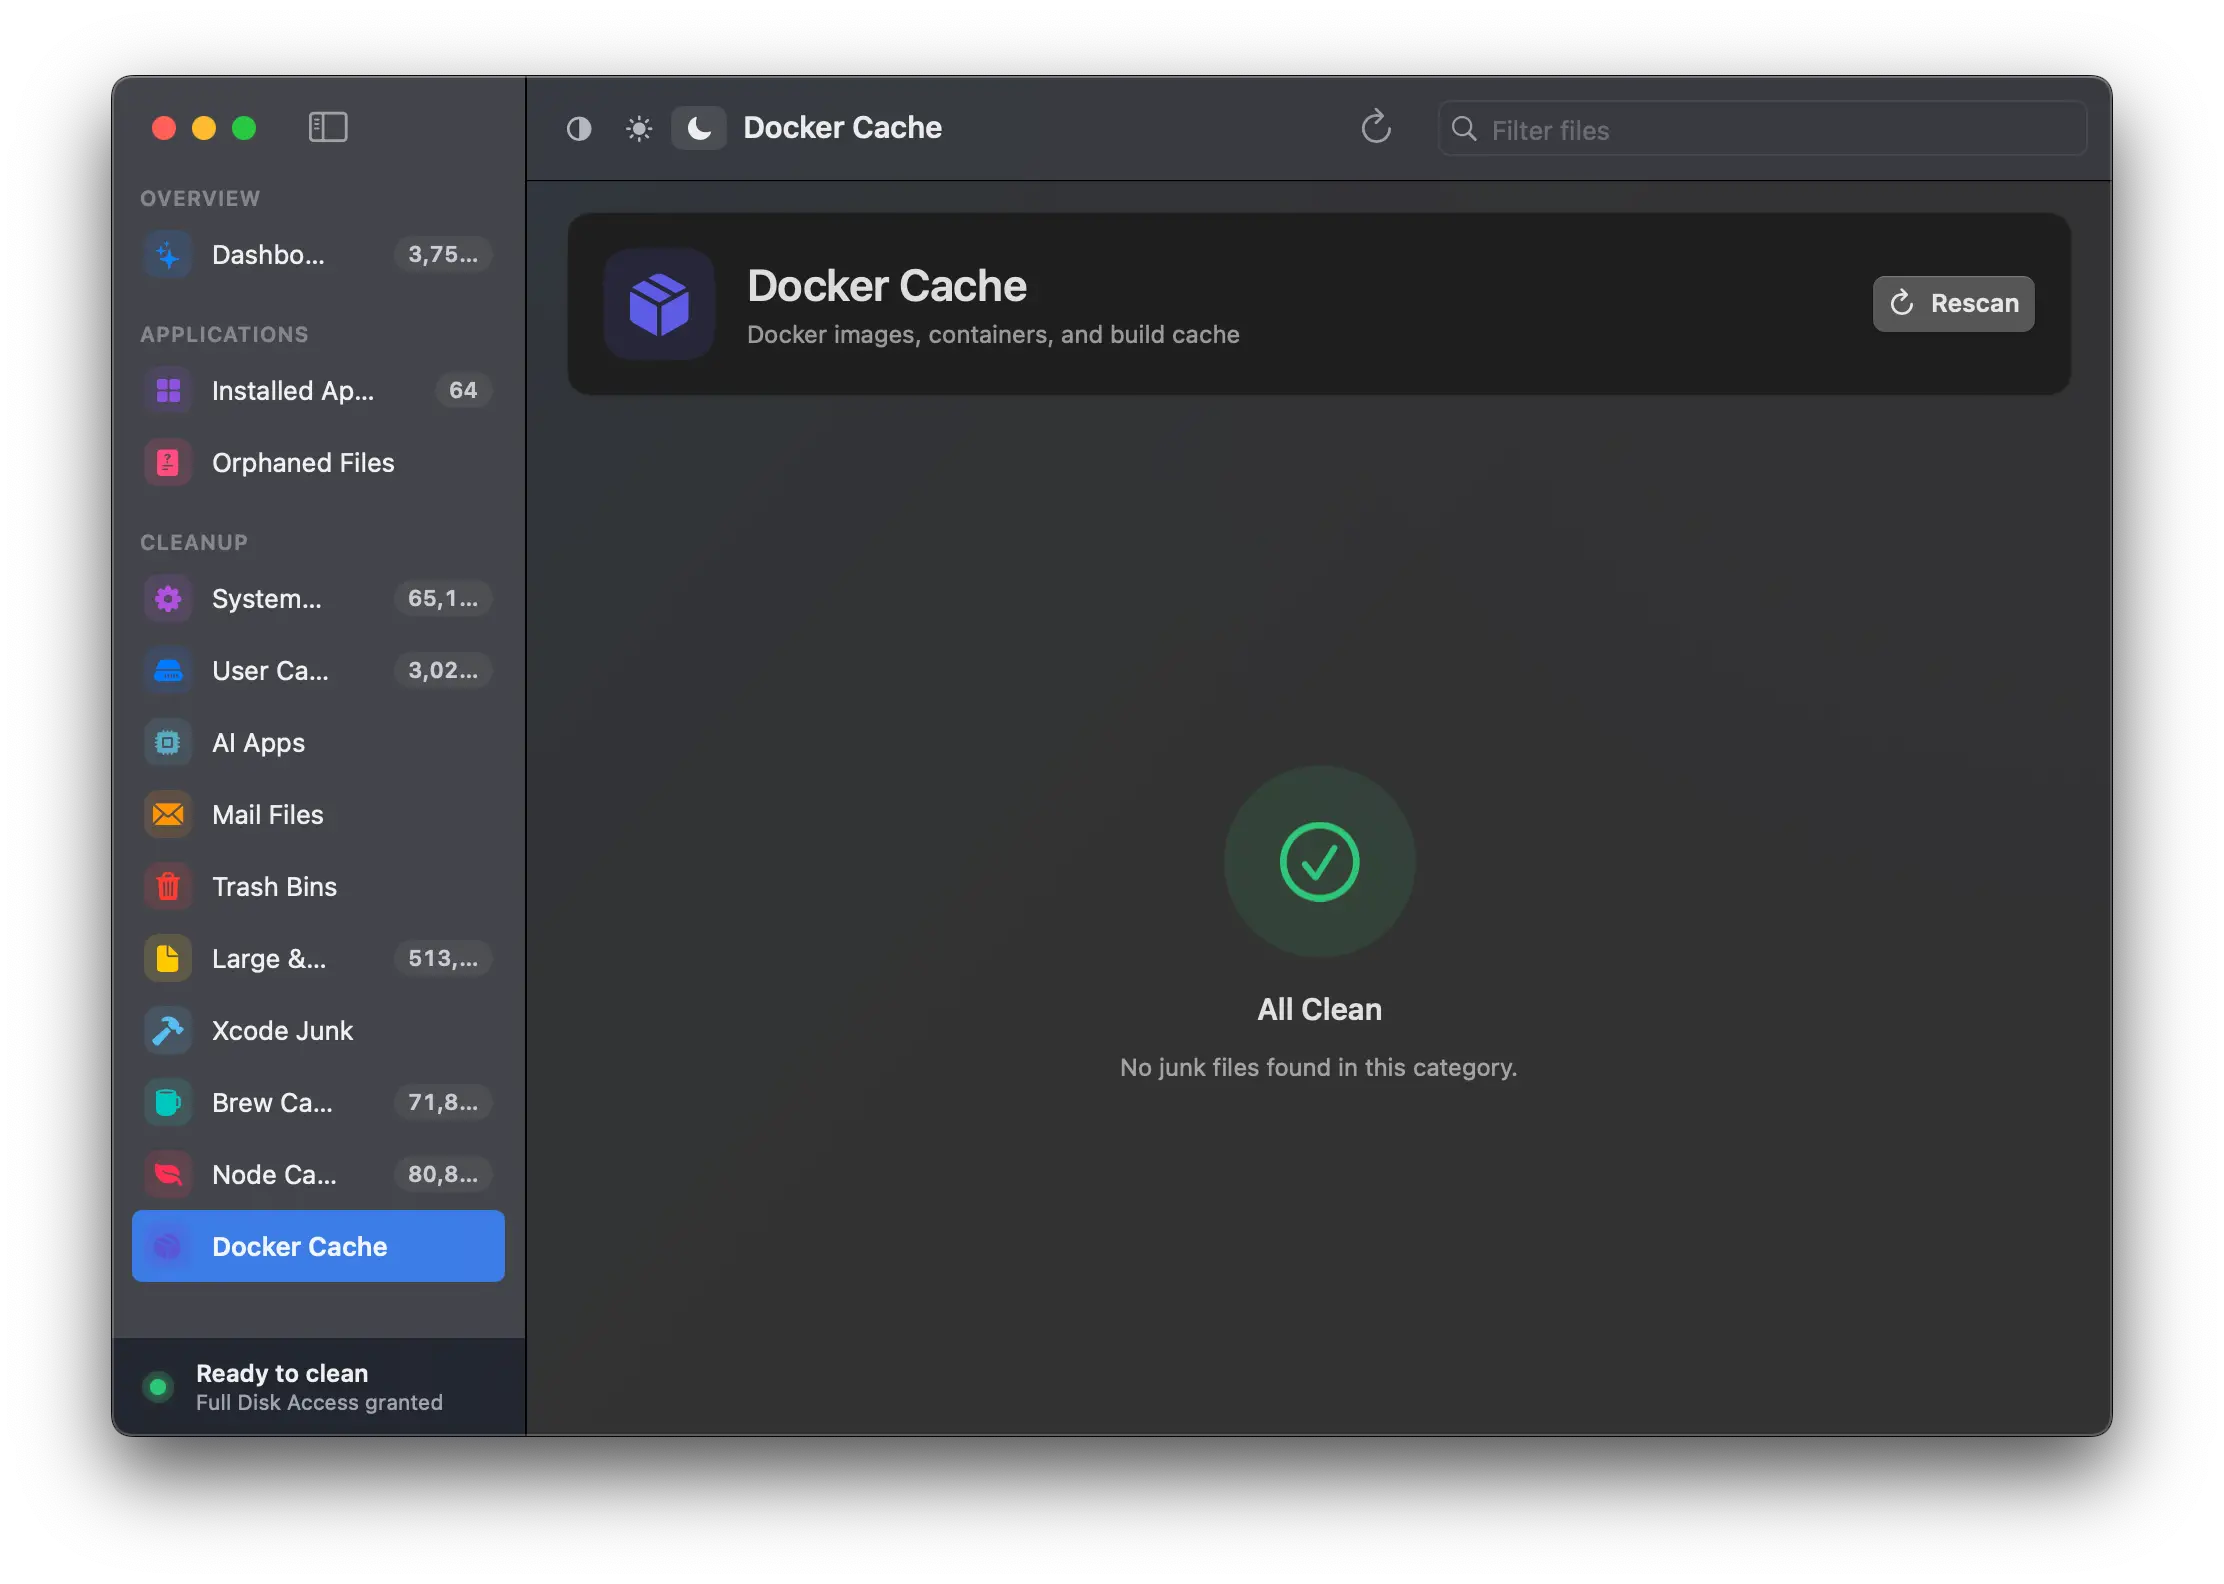Click the System 65,1... size badge
2224x1584 pixels.
443,598
